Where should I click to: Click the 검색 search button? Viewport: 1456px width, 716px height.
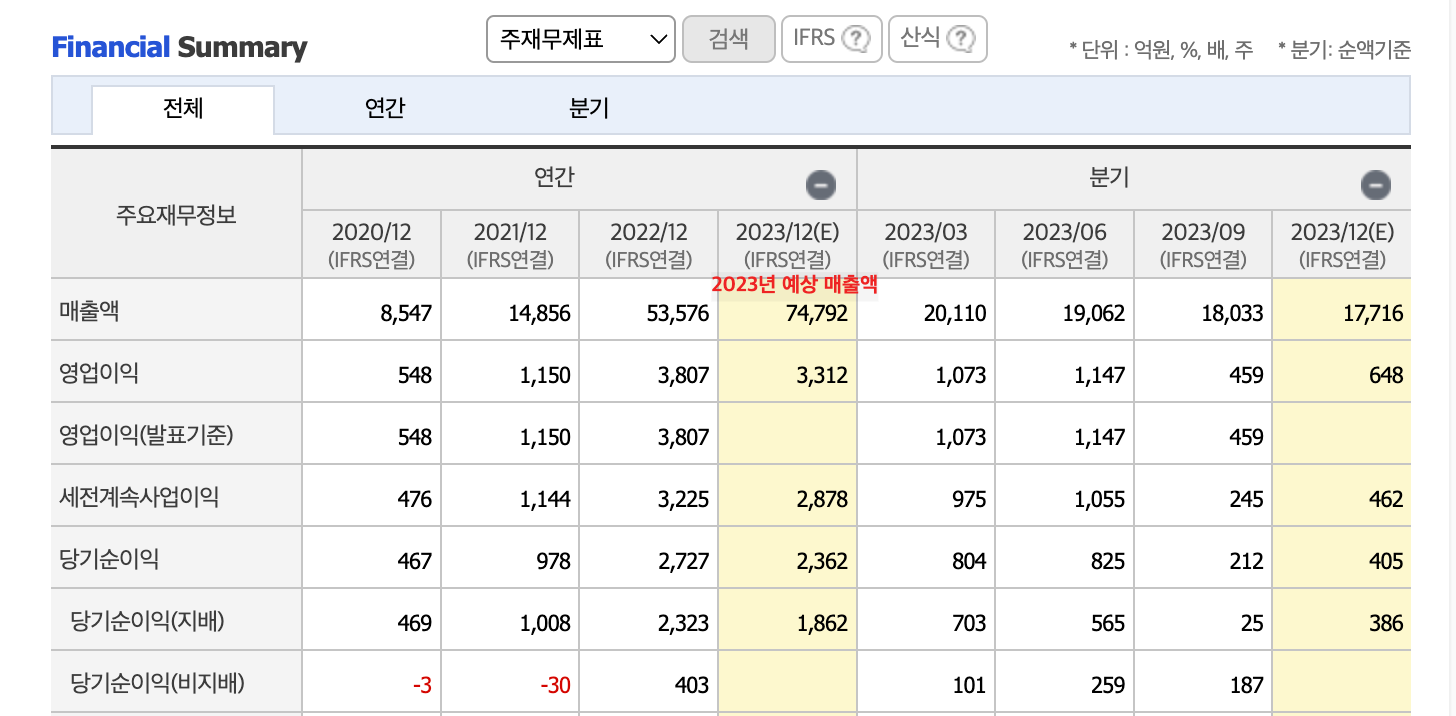[x=729, y=39]
